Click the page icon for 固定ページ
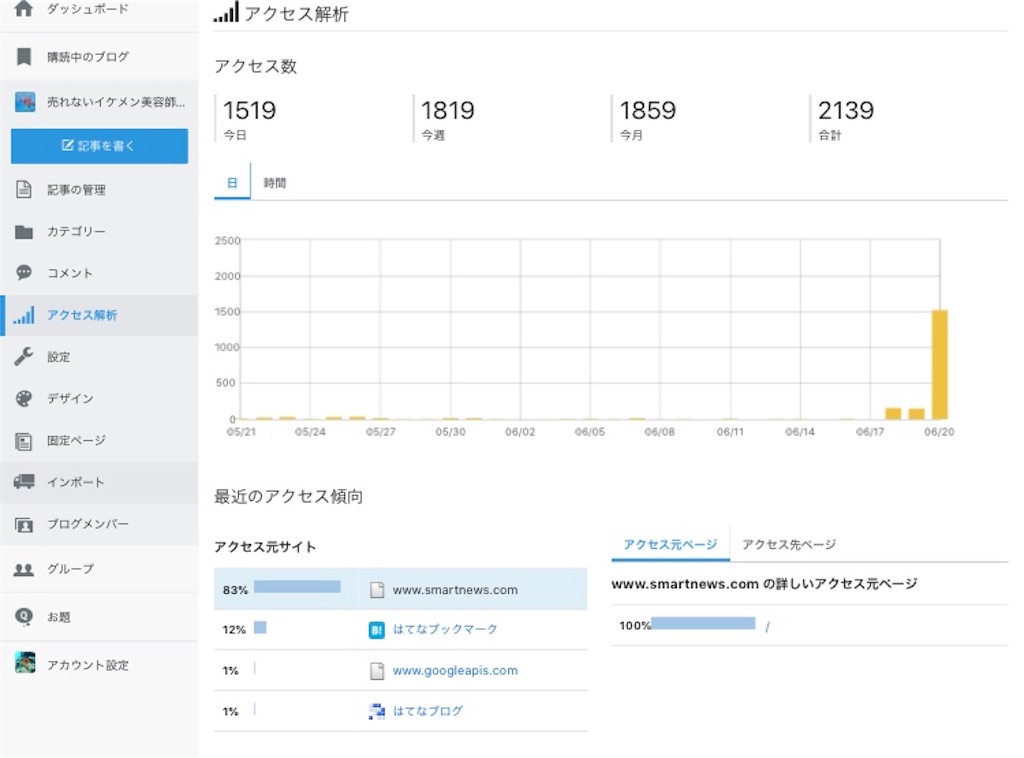The width and height of the screenshot is (1024, 758). [24, 441]
